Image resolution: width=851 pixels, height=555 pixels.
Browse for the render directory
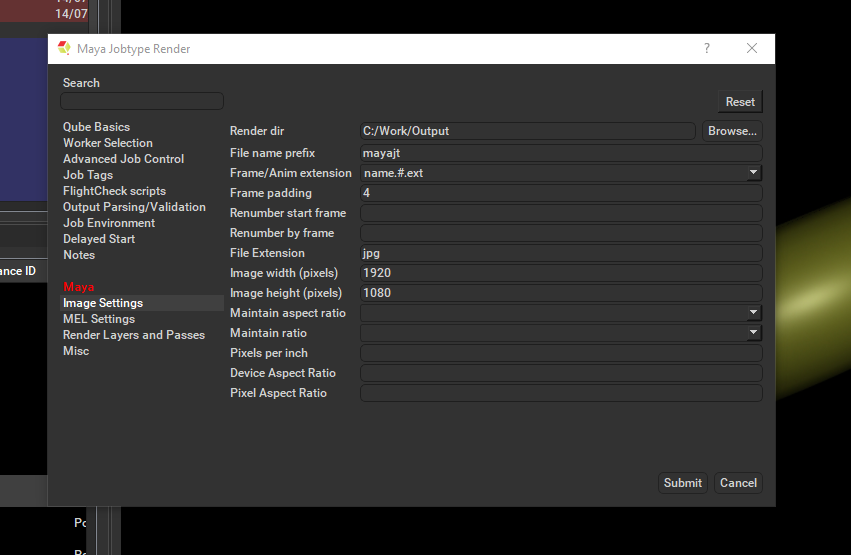[732, 131]
